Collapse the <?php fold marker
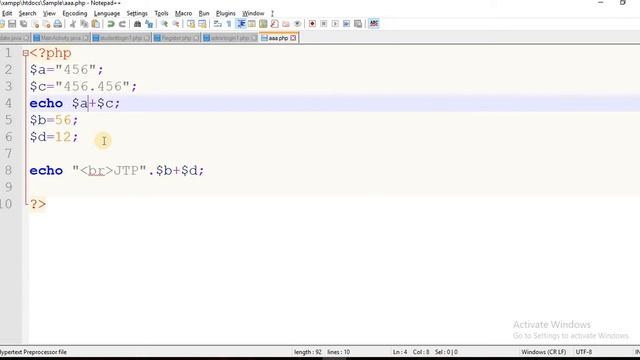Viewport: 640px width, 360px height. [x=26, y=53]
